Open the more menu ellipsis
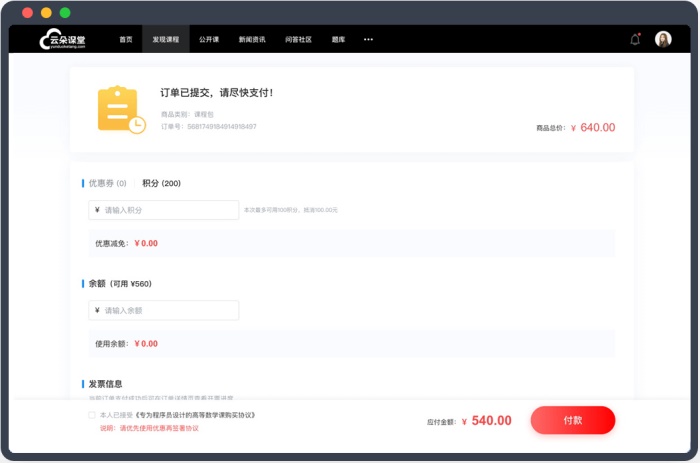 (x=368, y=39)
